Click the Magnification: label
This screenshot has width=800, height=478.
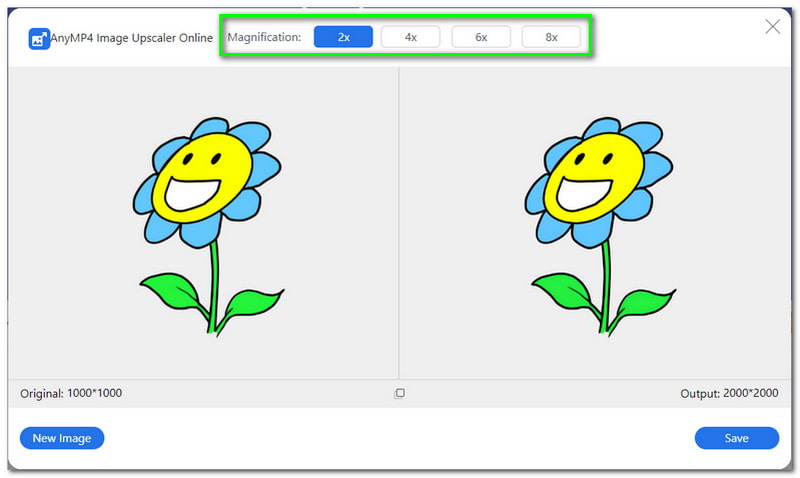[x=264, y=37]
